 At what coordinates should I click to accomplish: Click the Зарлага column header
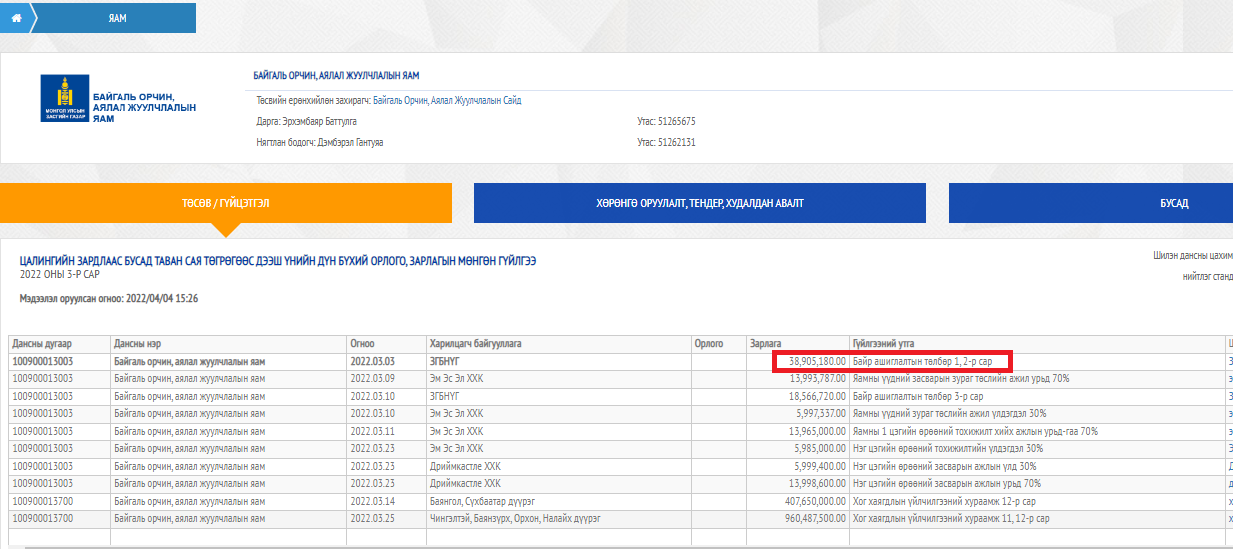click(766, 344)
